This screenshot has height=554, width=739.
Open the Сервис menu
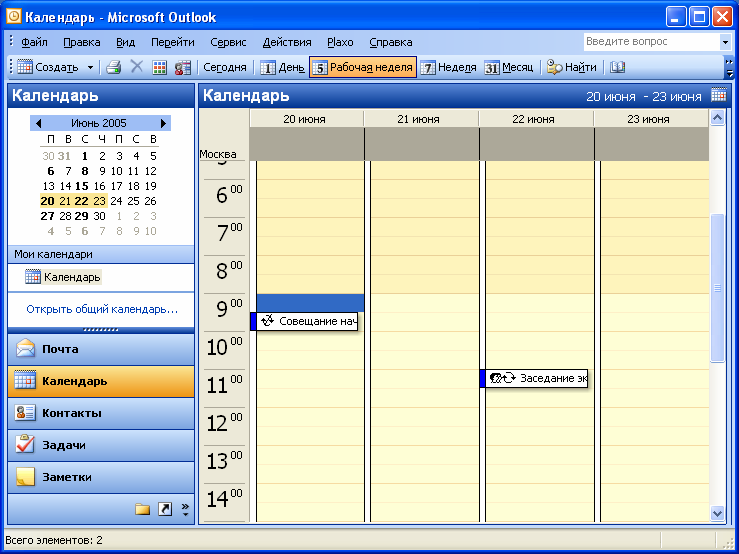coord(228,42)
